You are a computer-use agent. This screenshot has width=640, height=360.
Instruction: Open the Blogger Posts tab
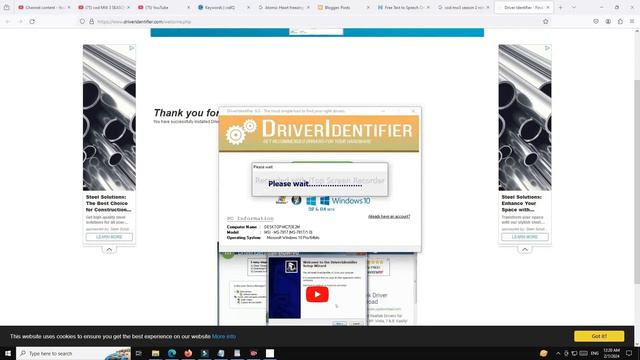[x=343, y=7]
